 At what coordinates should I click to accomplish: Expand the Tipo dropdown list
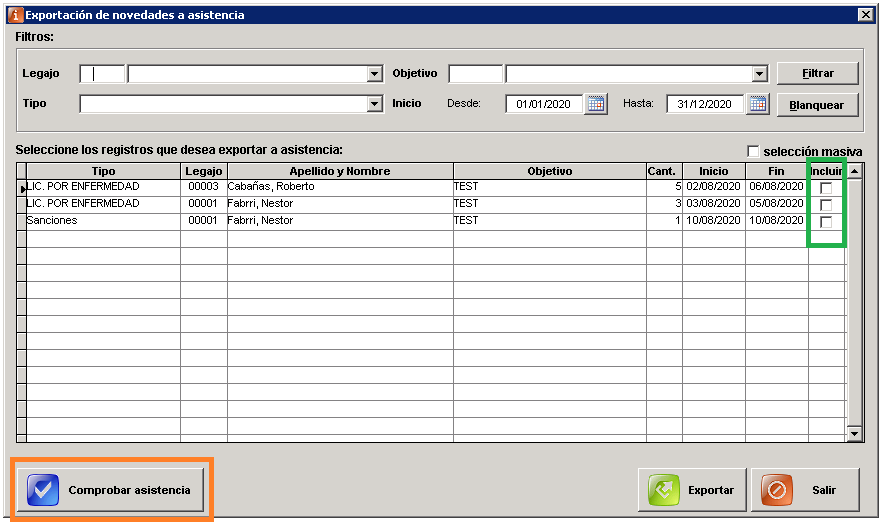pos(374,104)
